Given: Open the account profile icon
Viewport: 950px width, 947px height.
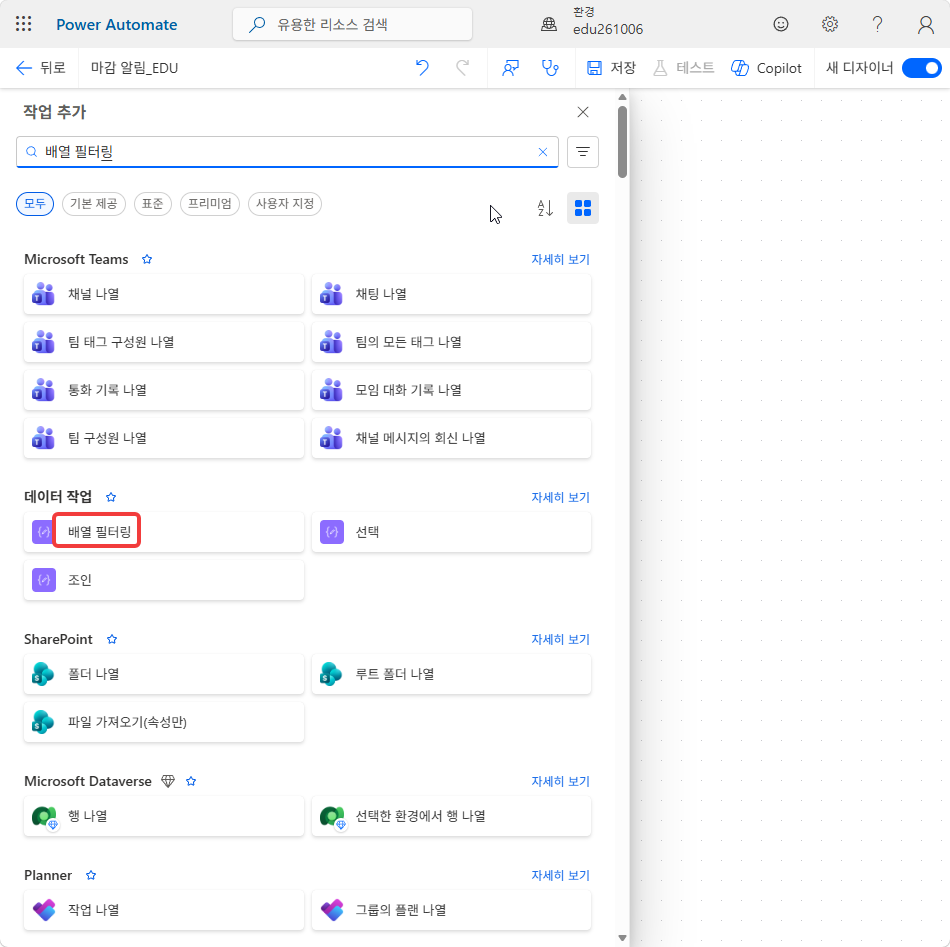Looking at the screenshot, I should pyautogui.click(x=925, y=24).
